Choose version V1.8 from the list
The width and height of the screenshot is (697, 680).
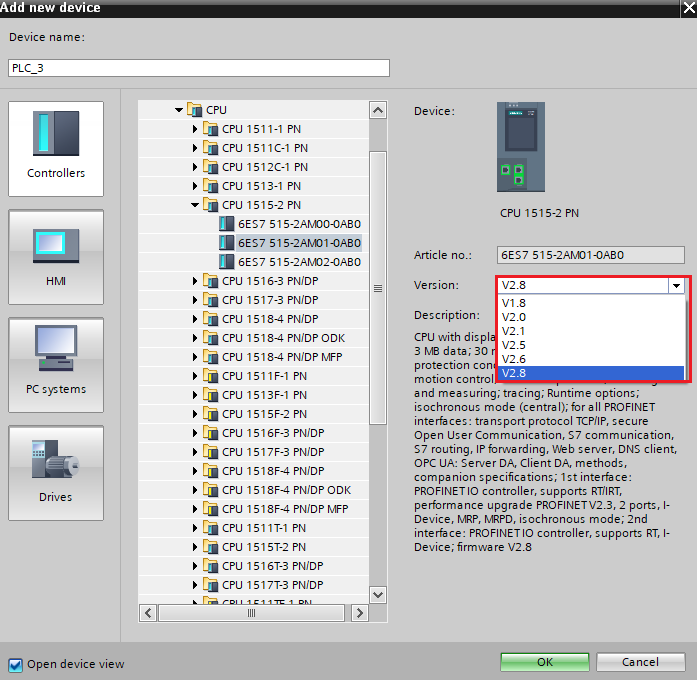[514, 303]
